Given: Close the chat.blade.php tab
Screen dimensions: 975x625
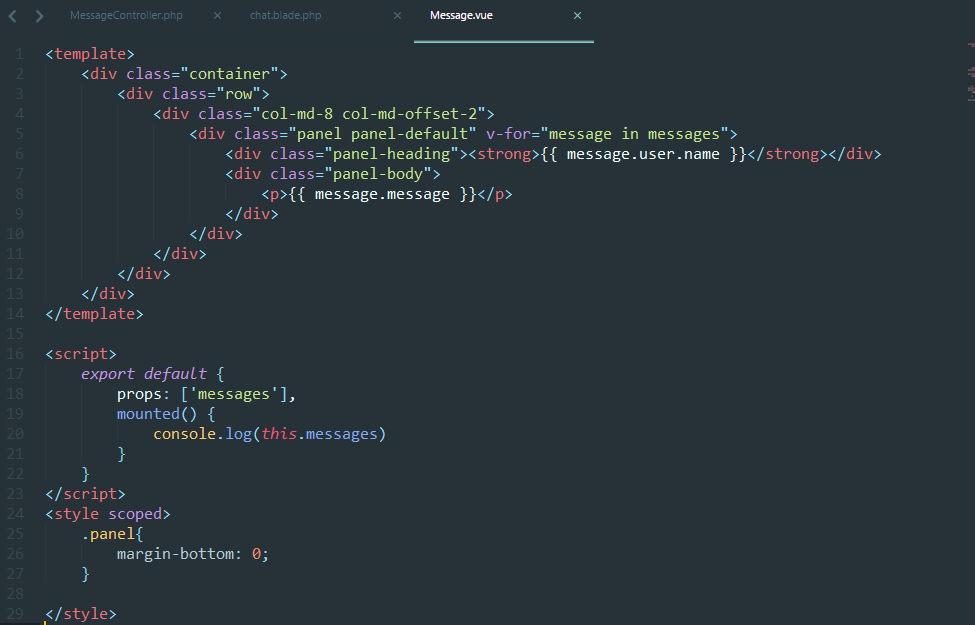Looking at the screenshot, I should 397,16.
